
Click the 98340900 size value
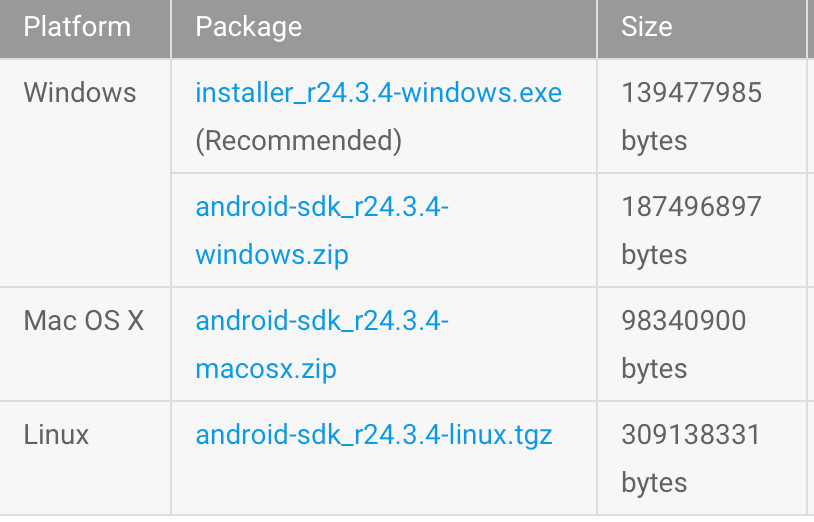[683, 321]
